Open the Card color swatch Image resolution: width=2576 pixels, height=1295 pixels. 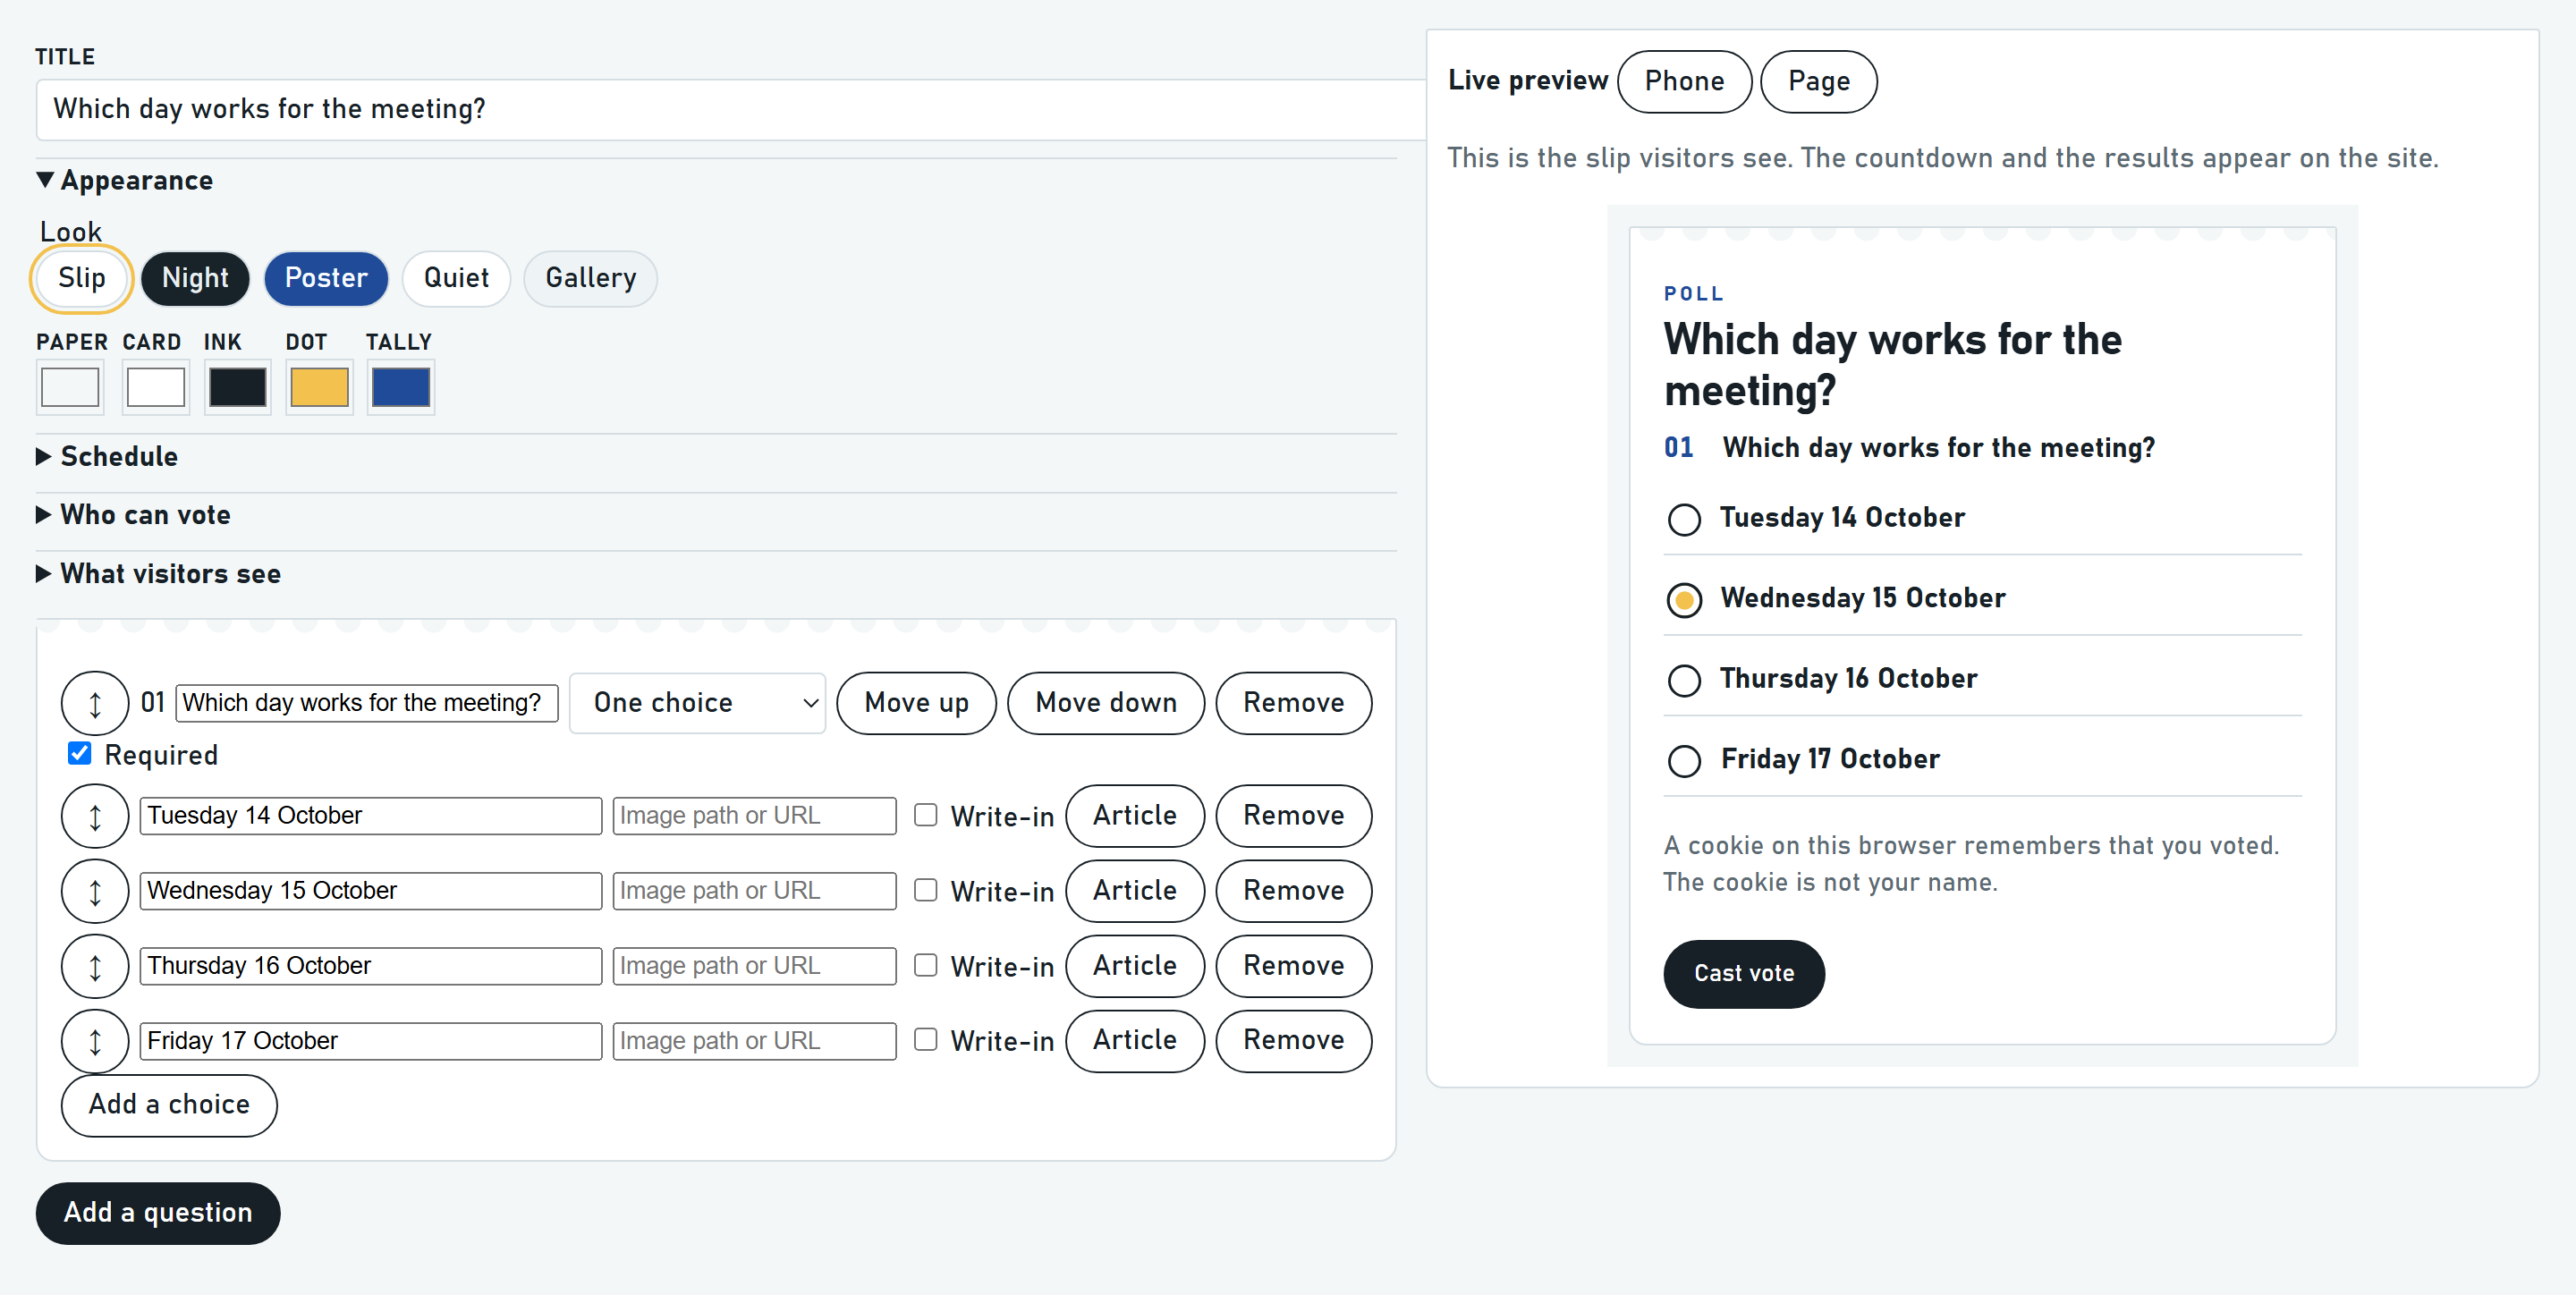coord(156,387)
